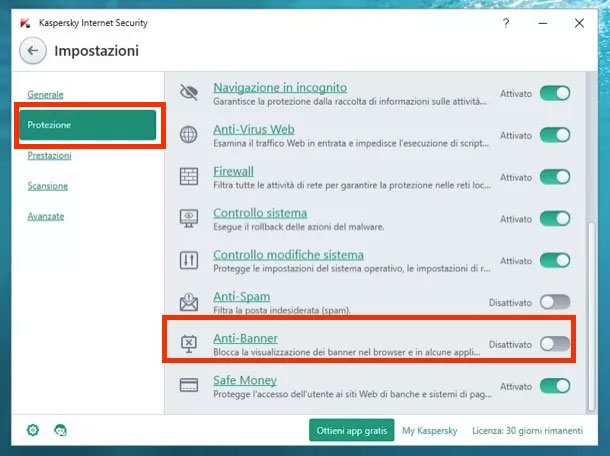The image size is (610, 456).
Task: Switch to the Scansione section
Action: pos(48,186)
